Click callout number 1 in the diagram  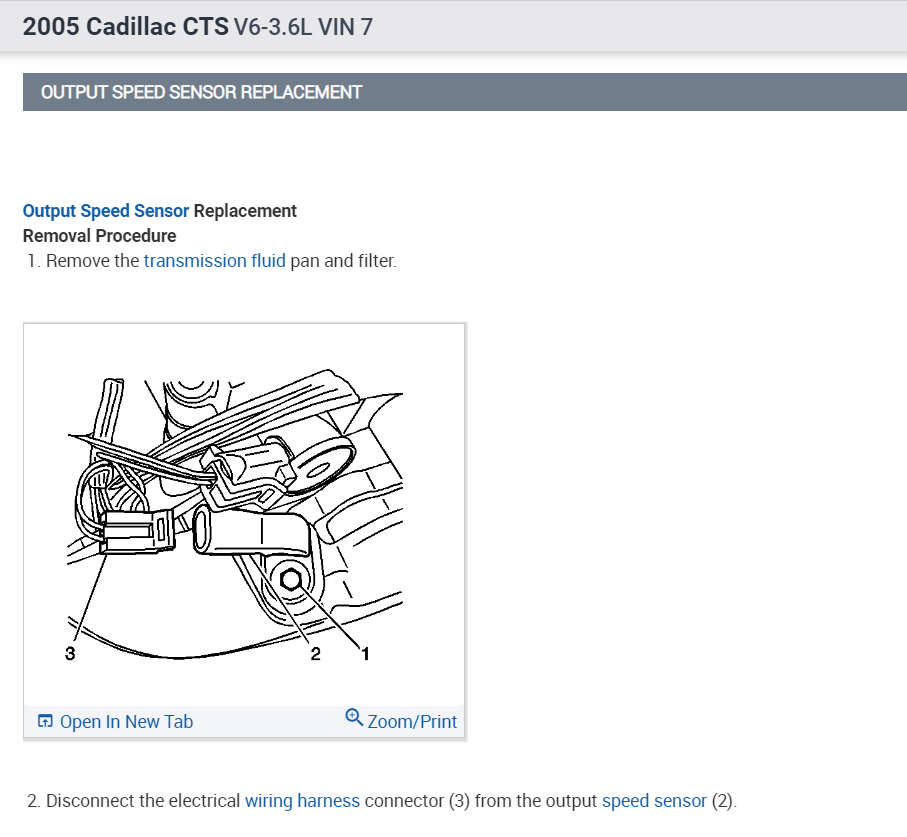(365, 654)
